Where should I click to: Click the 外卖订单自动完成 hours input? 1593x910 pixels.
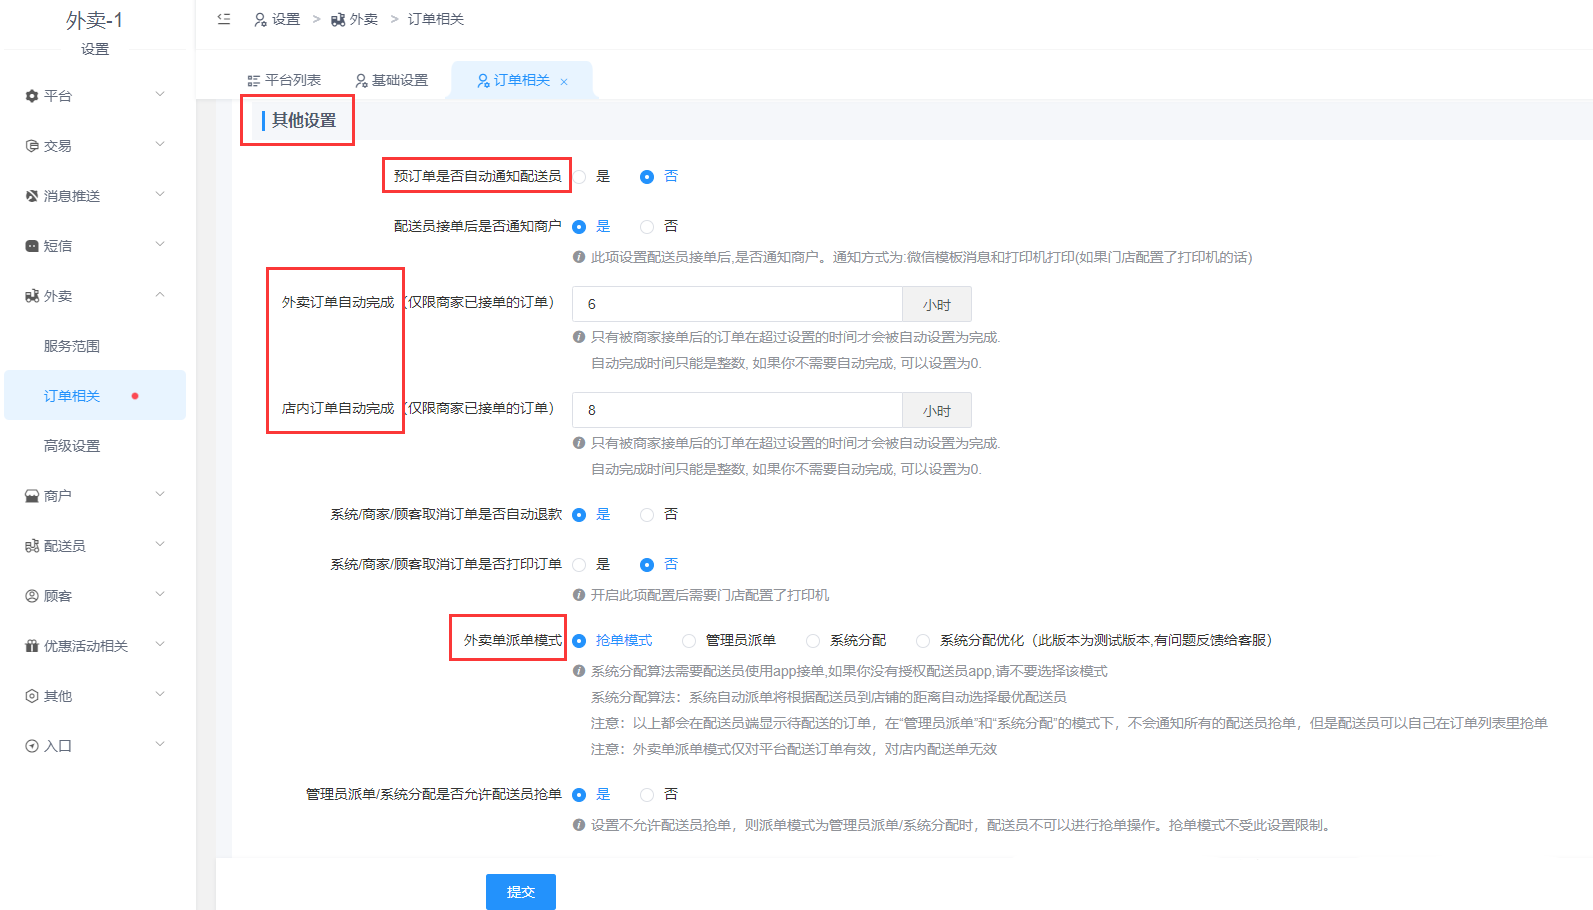pos(737,304)
